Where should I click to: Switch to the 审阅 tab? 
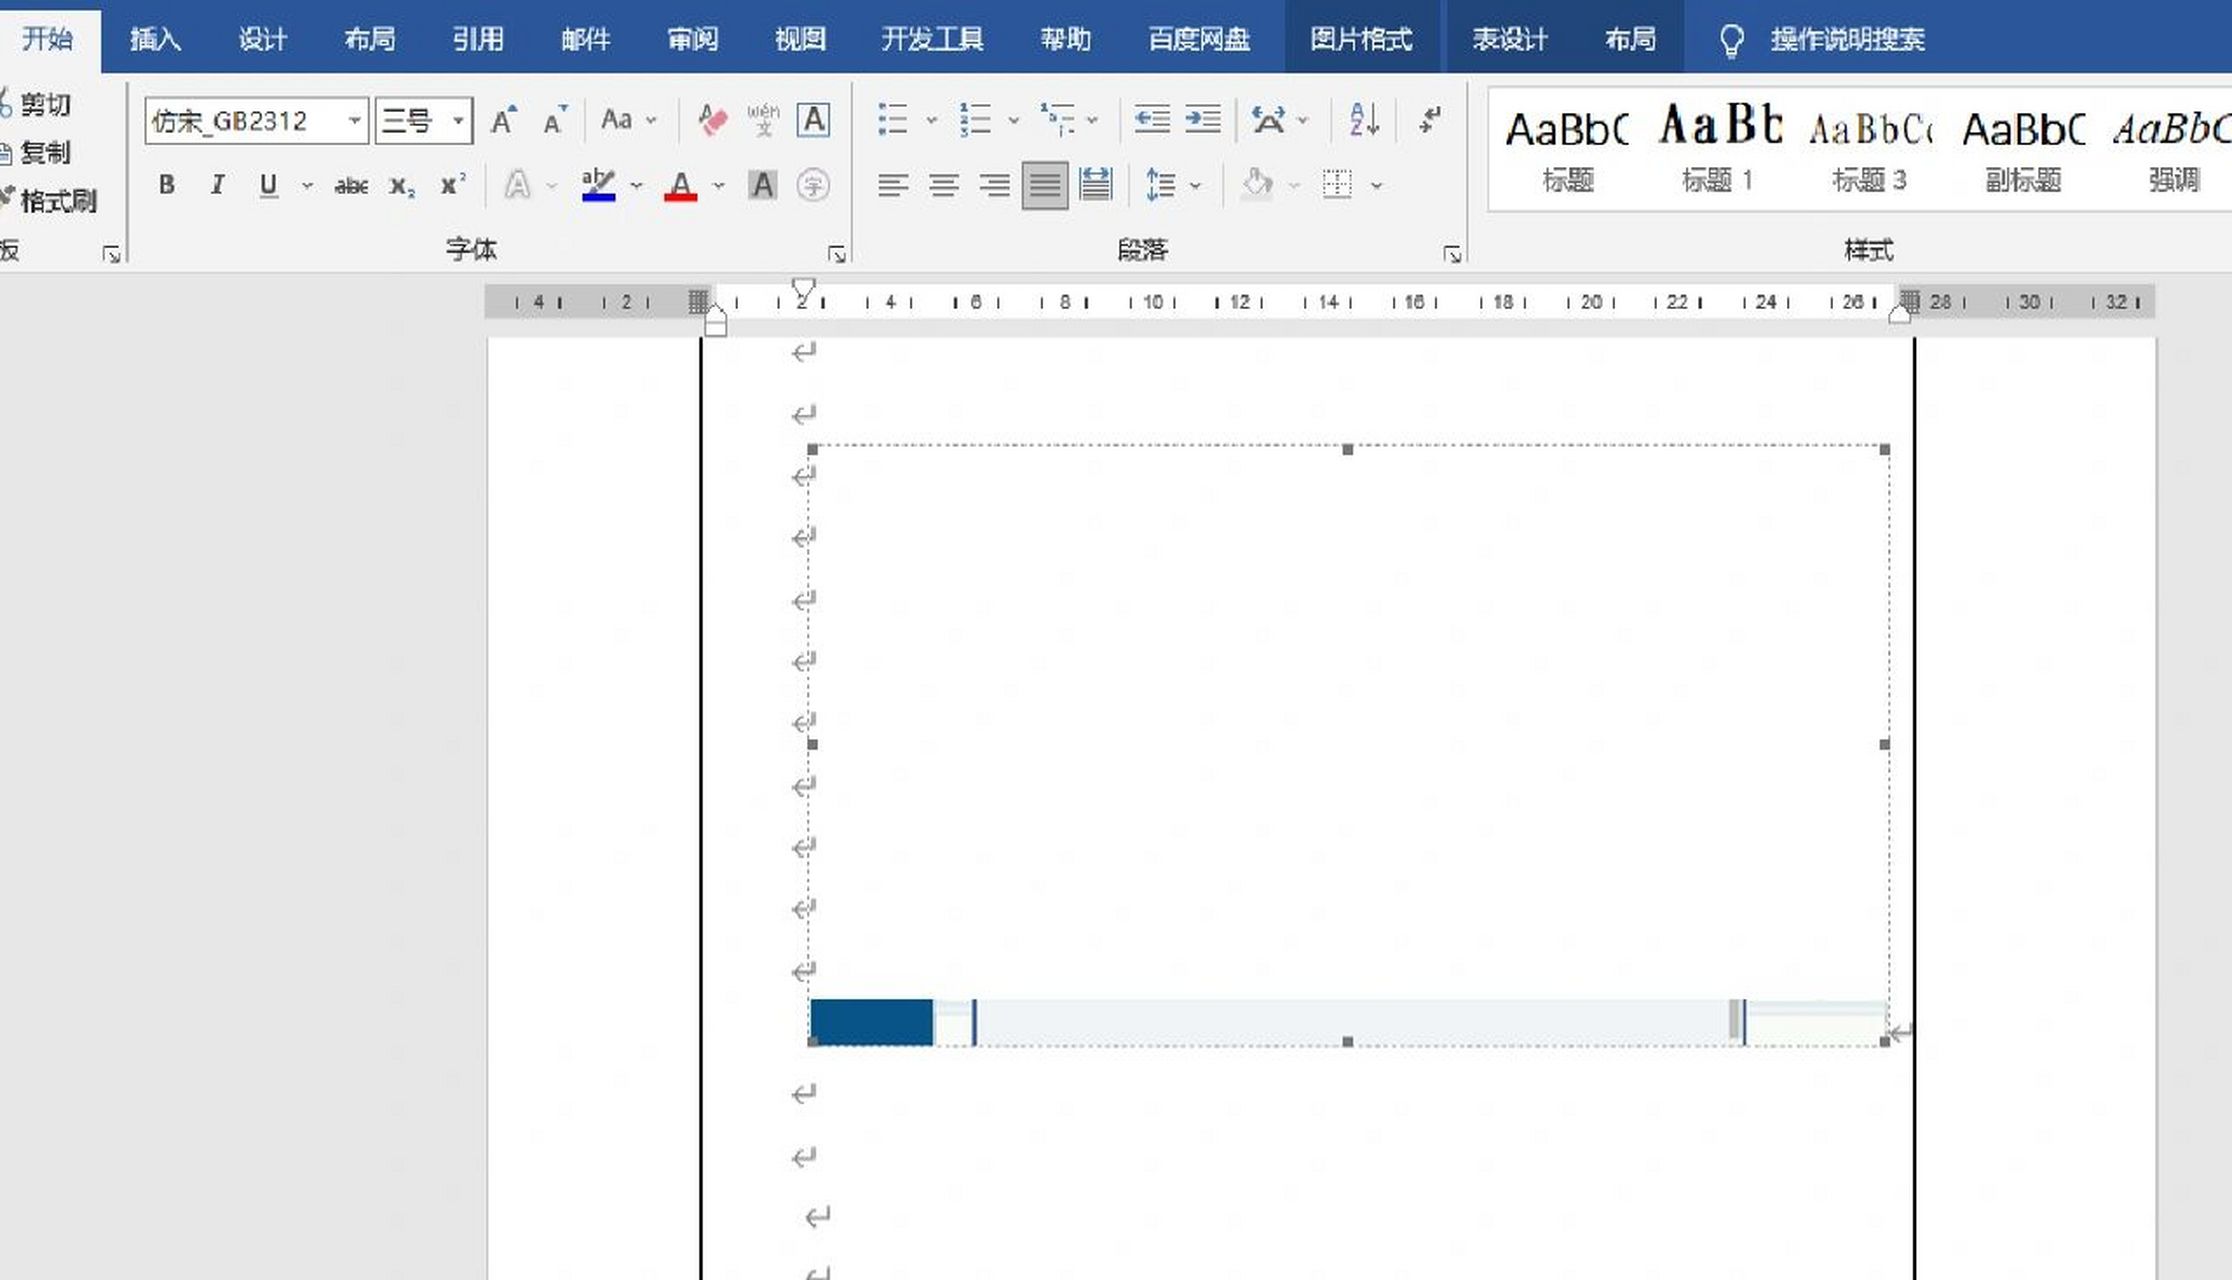click(x=692, y=39)
